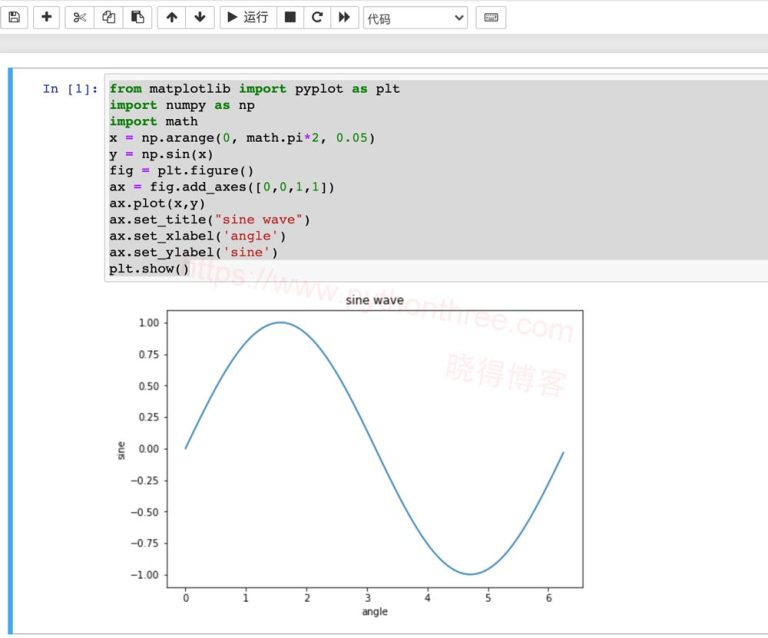The height and width of the screenshot is (638, 768).
Task: Restart the kernel using the circular arrow icon
Action: coord(317,17)
